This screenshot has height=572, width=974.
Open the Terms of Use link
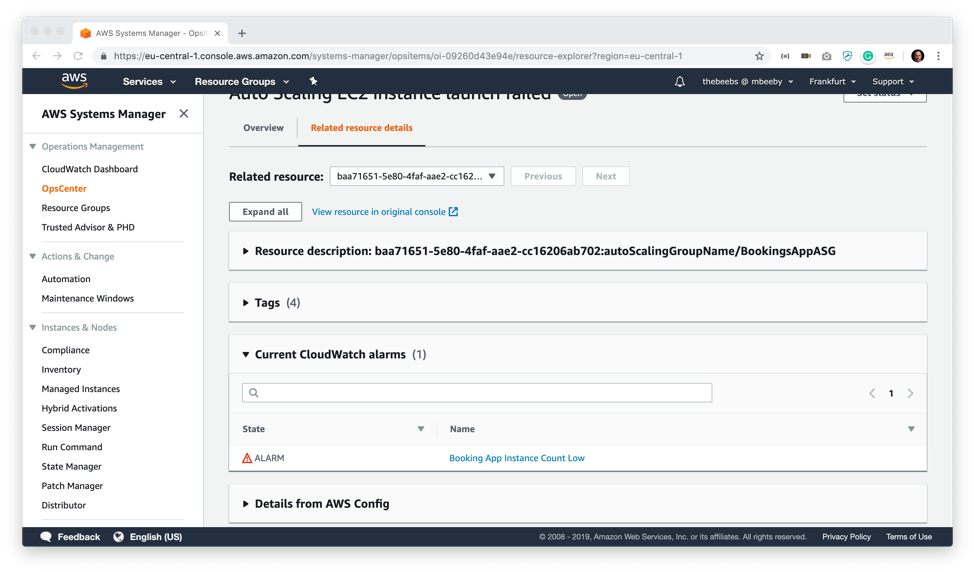point(909,537)
